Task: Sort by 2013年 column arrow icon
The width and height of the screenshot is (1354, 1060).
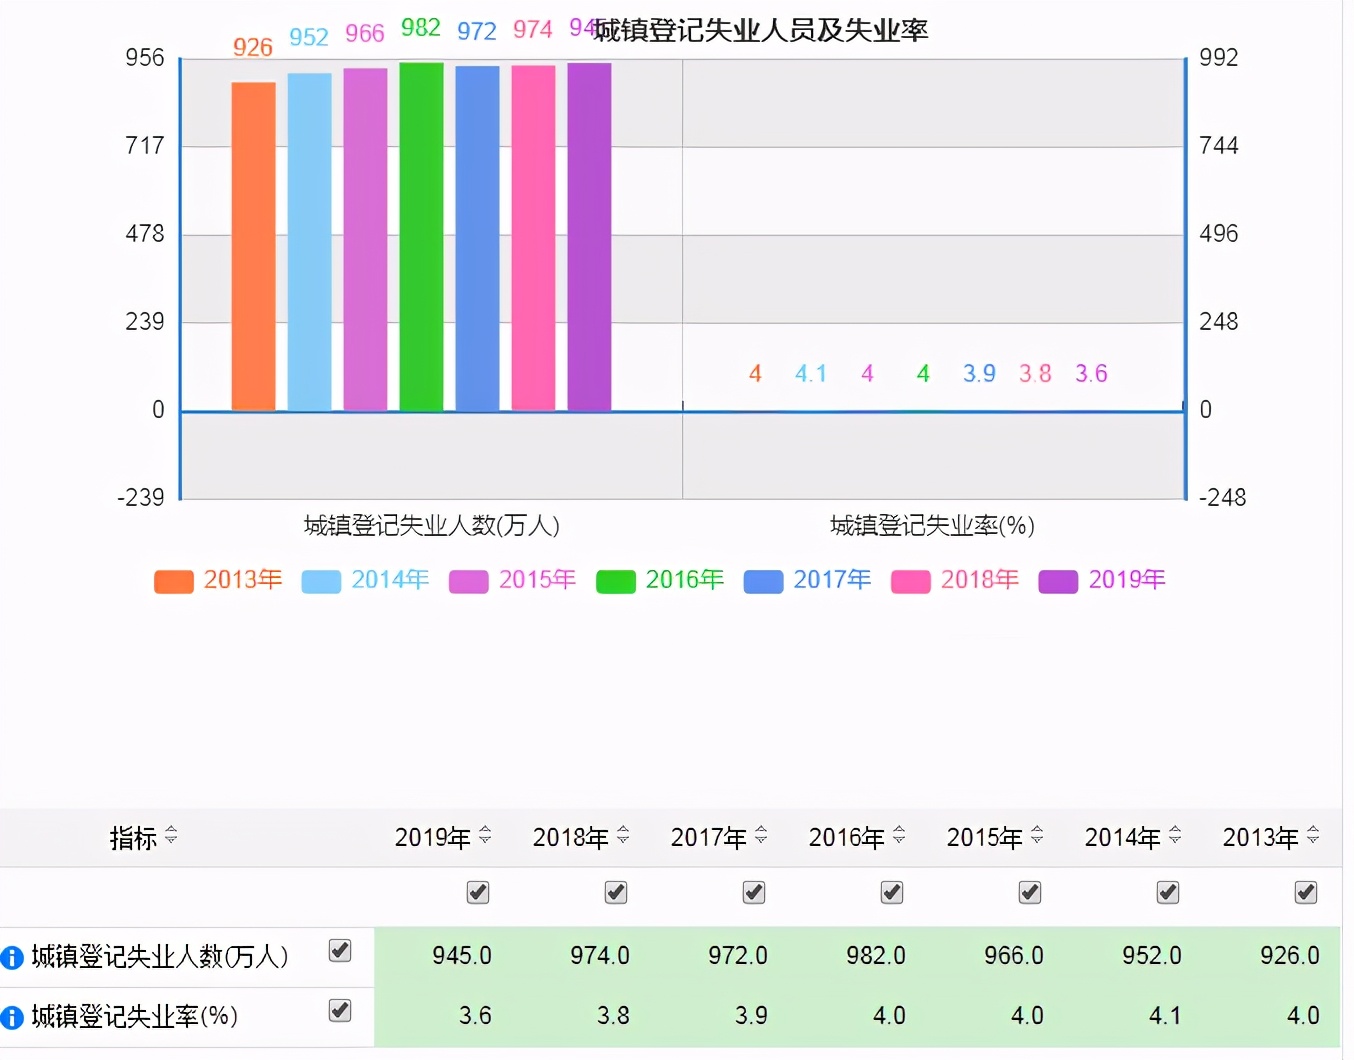Action: [1313, 835]
